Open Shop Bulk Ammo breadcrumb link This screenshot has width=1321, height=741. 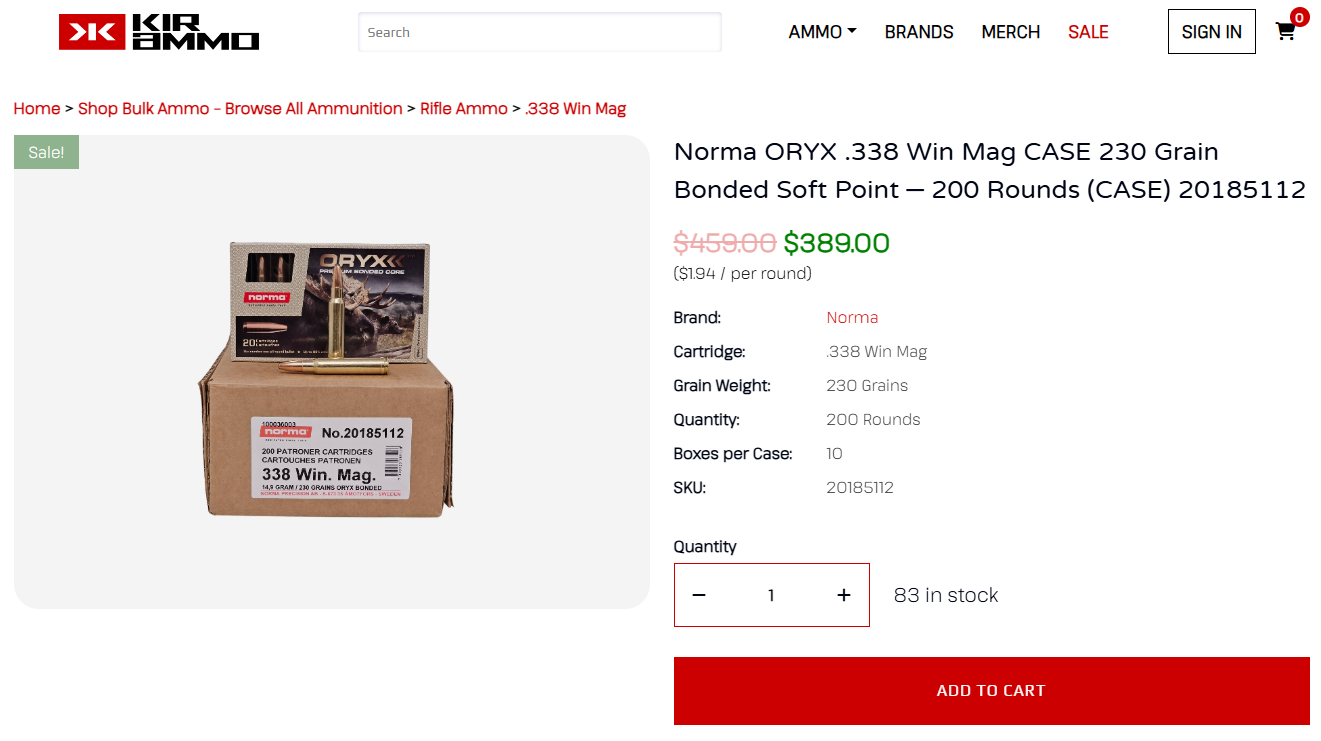(x=240, y=108)
